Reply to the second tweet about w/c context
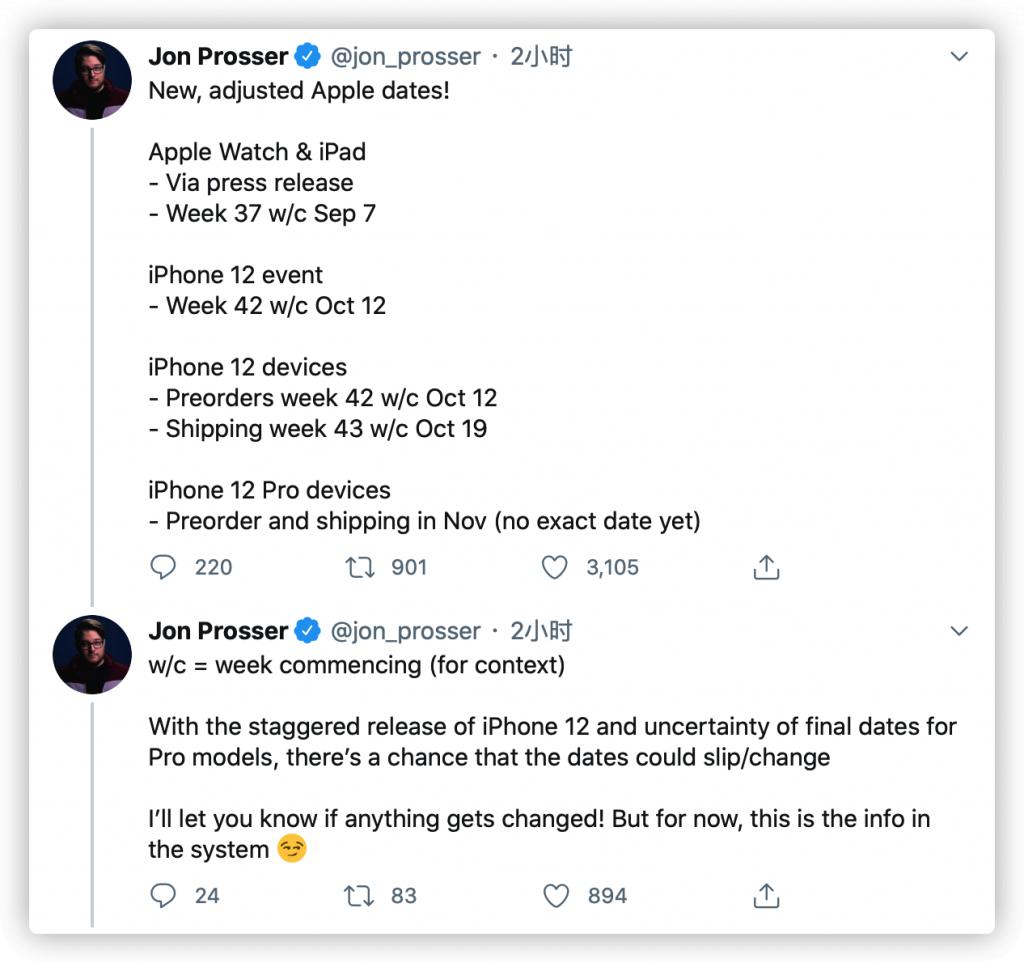 click(x=165, y=895)
